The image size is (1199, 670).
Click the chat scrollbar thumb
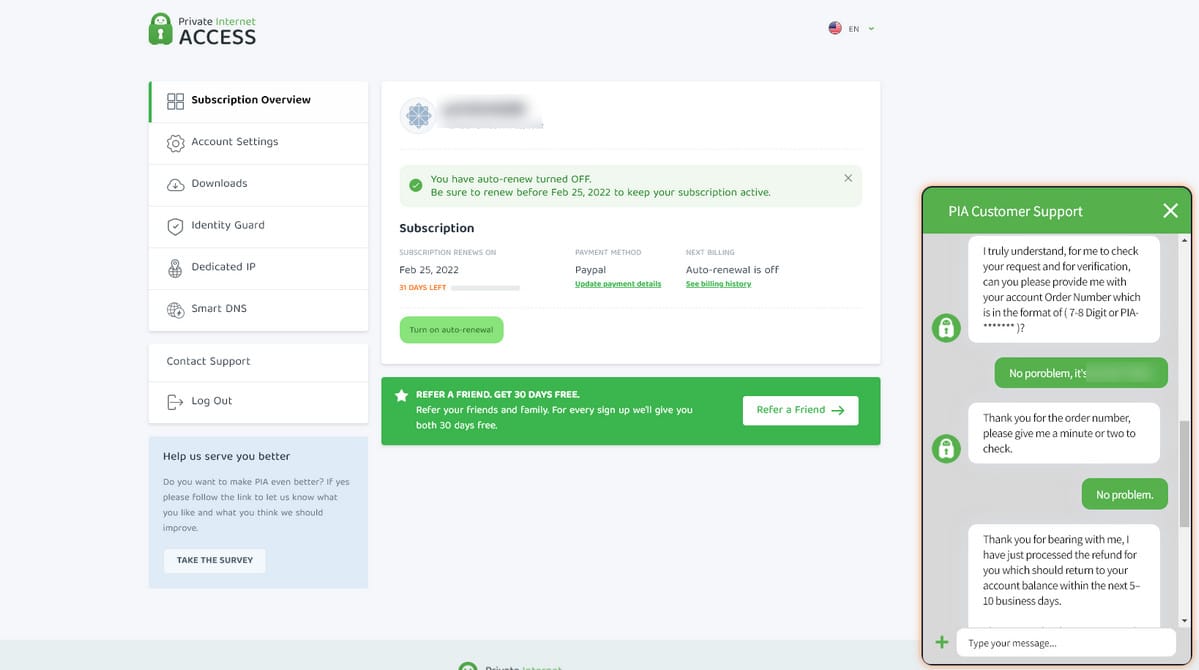click(x=1184, y=473)
